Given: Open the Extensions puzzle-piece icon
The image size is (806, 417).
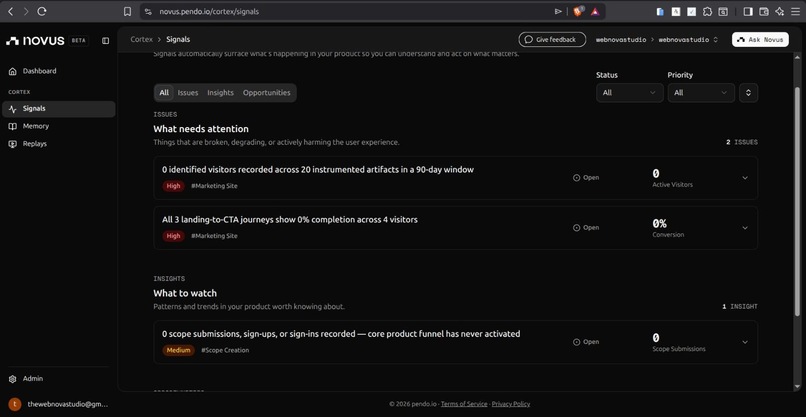Looking at the screenshot, I should [707, 11].
